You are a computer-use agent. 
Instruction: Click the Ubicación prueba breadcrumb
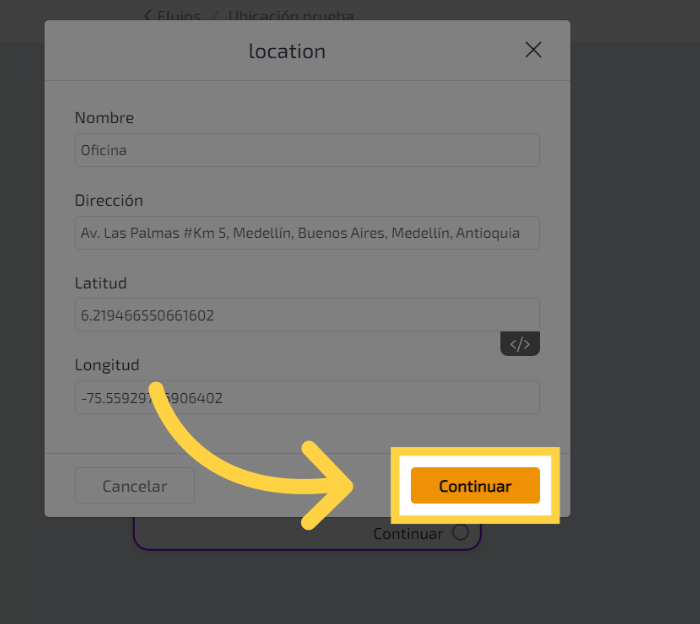point(290,16)
